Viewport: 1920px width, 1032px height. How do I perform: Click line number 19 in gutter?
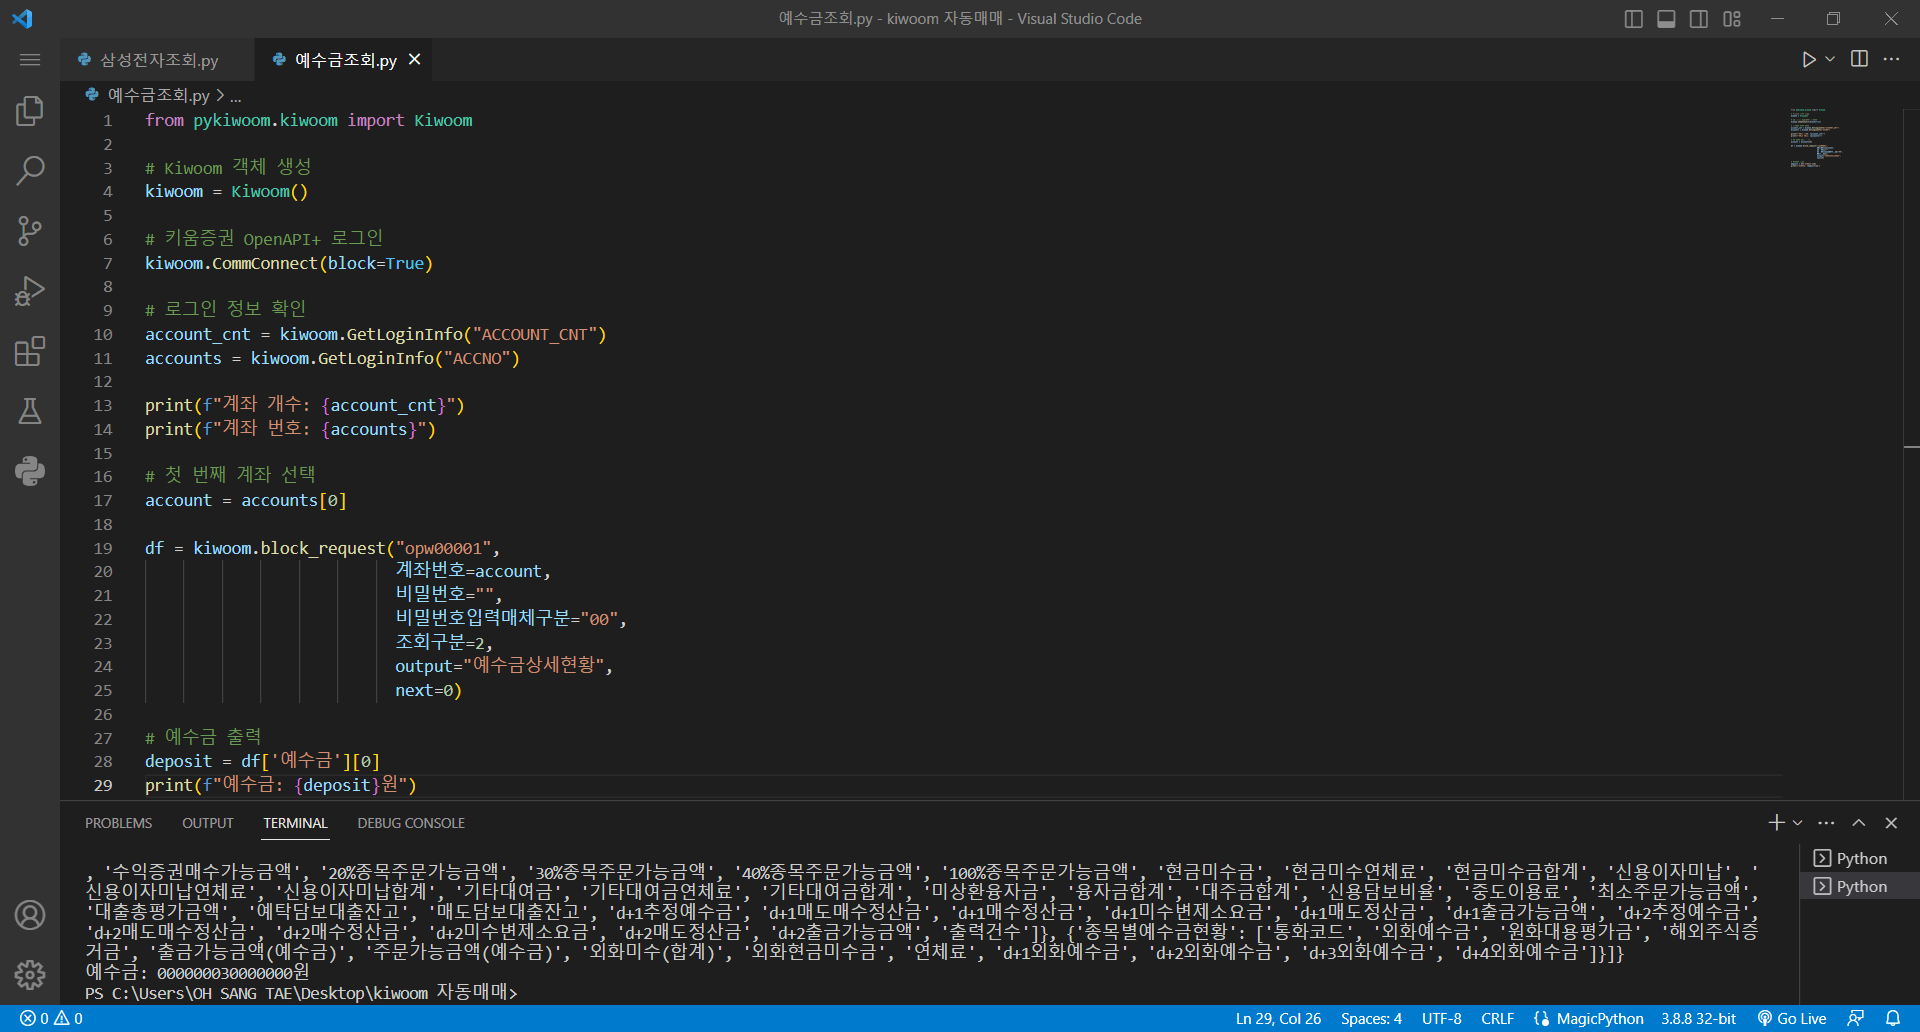tap(103, 548)
